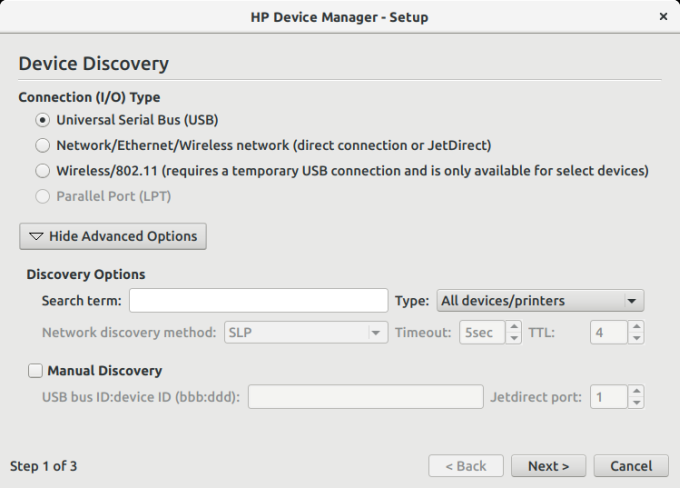Increase the Jetdirect port value
This screenshot has width=680, height=488.
coord(637,391)
